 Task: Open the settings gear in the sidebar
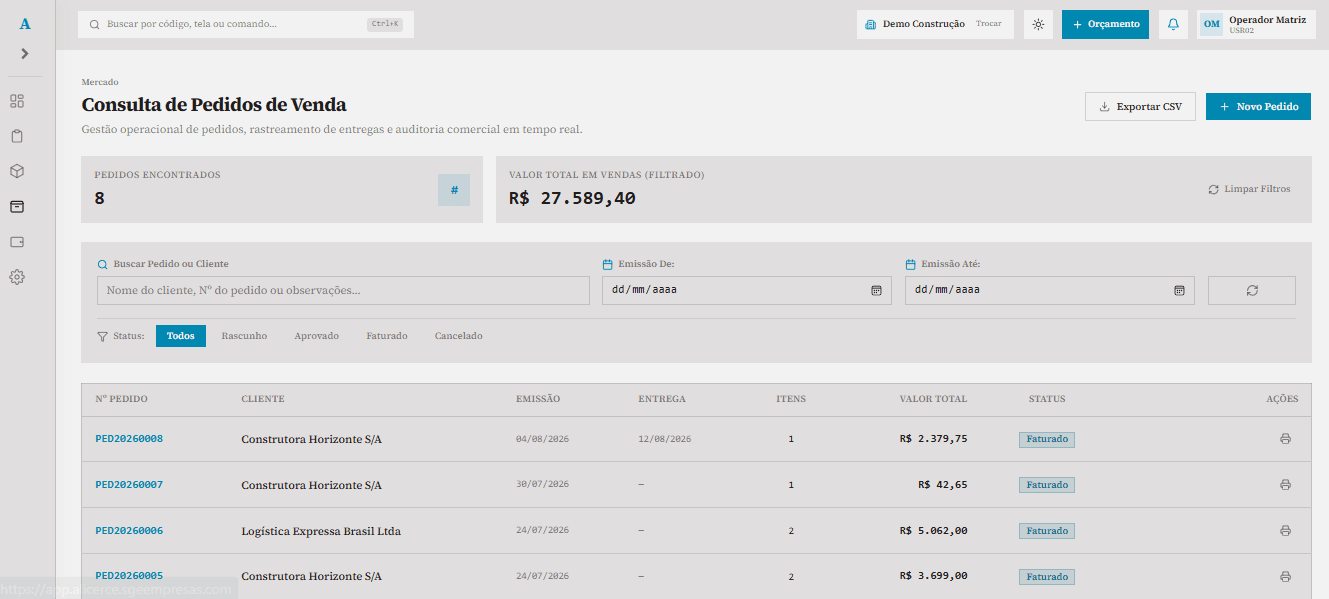point(17,277)
